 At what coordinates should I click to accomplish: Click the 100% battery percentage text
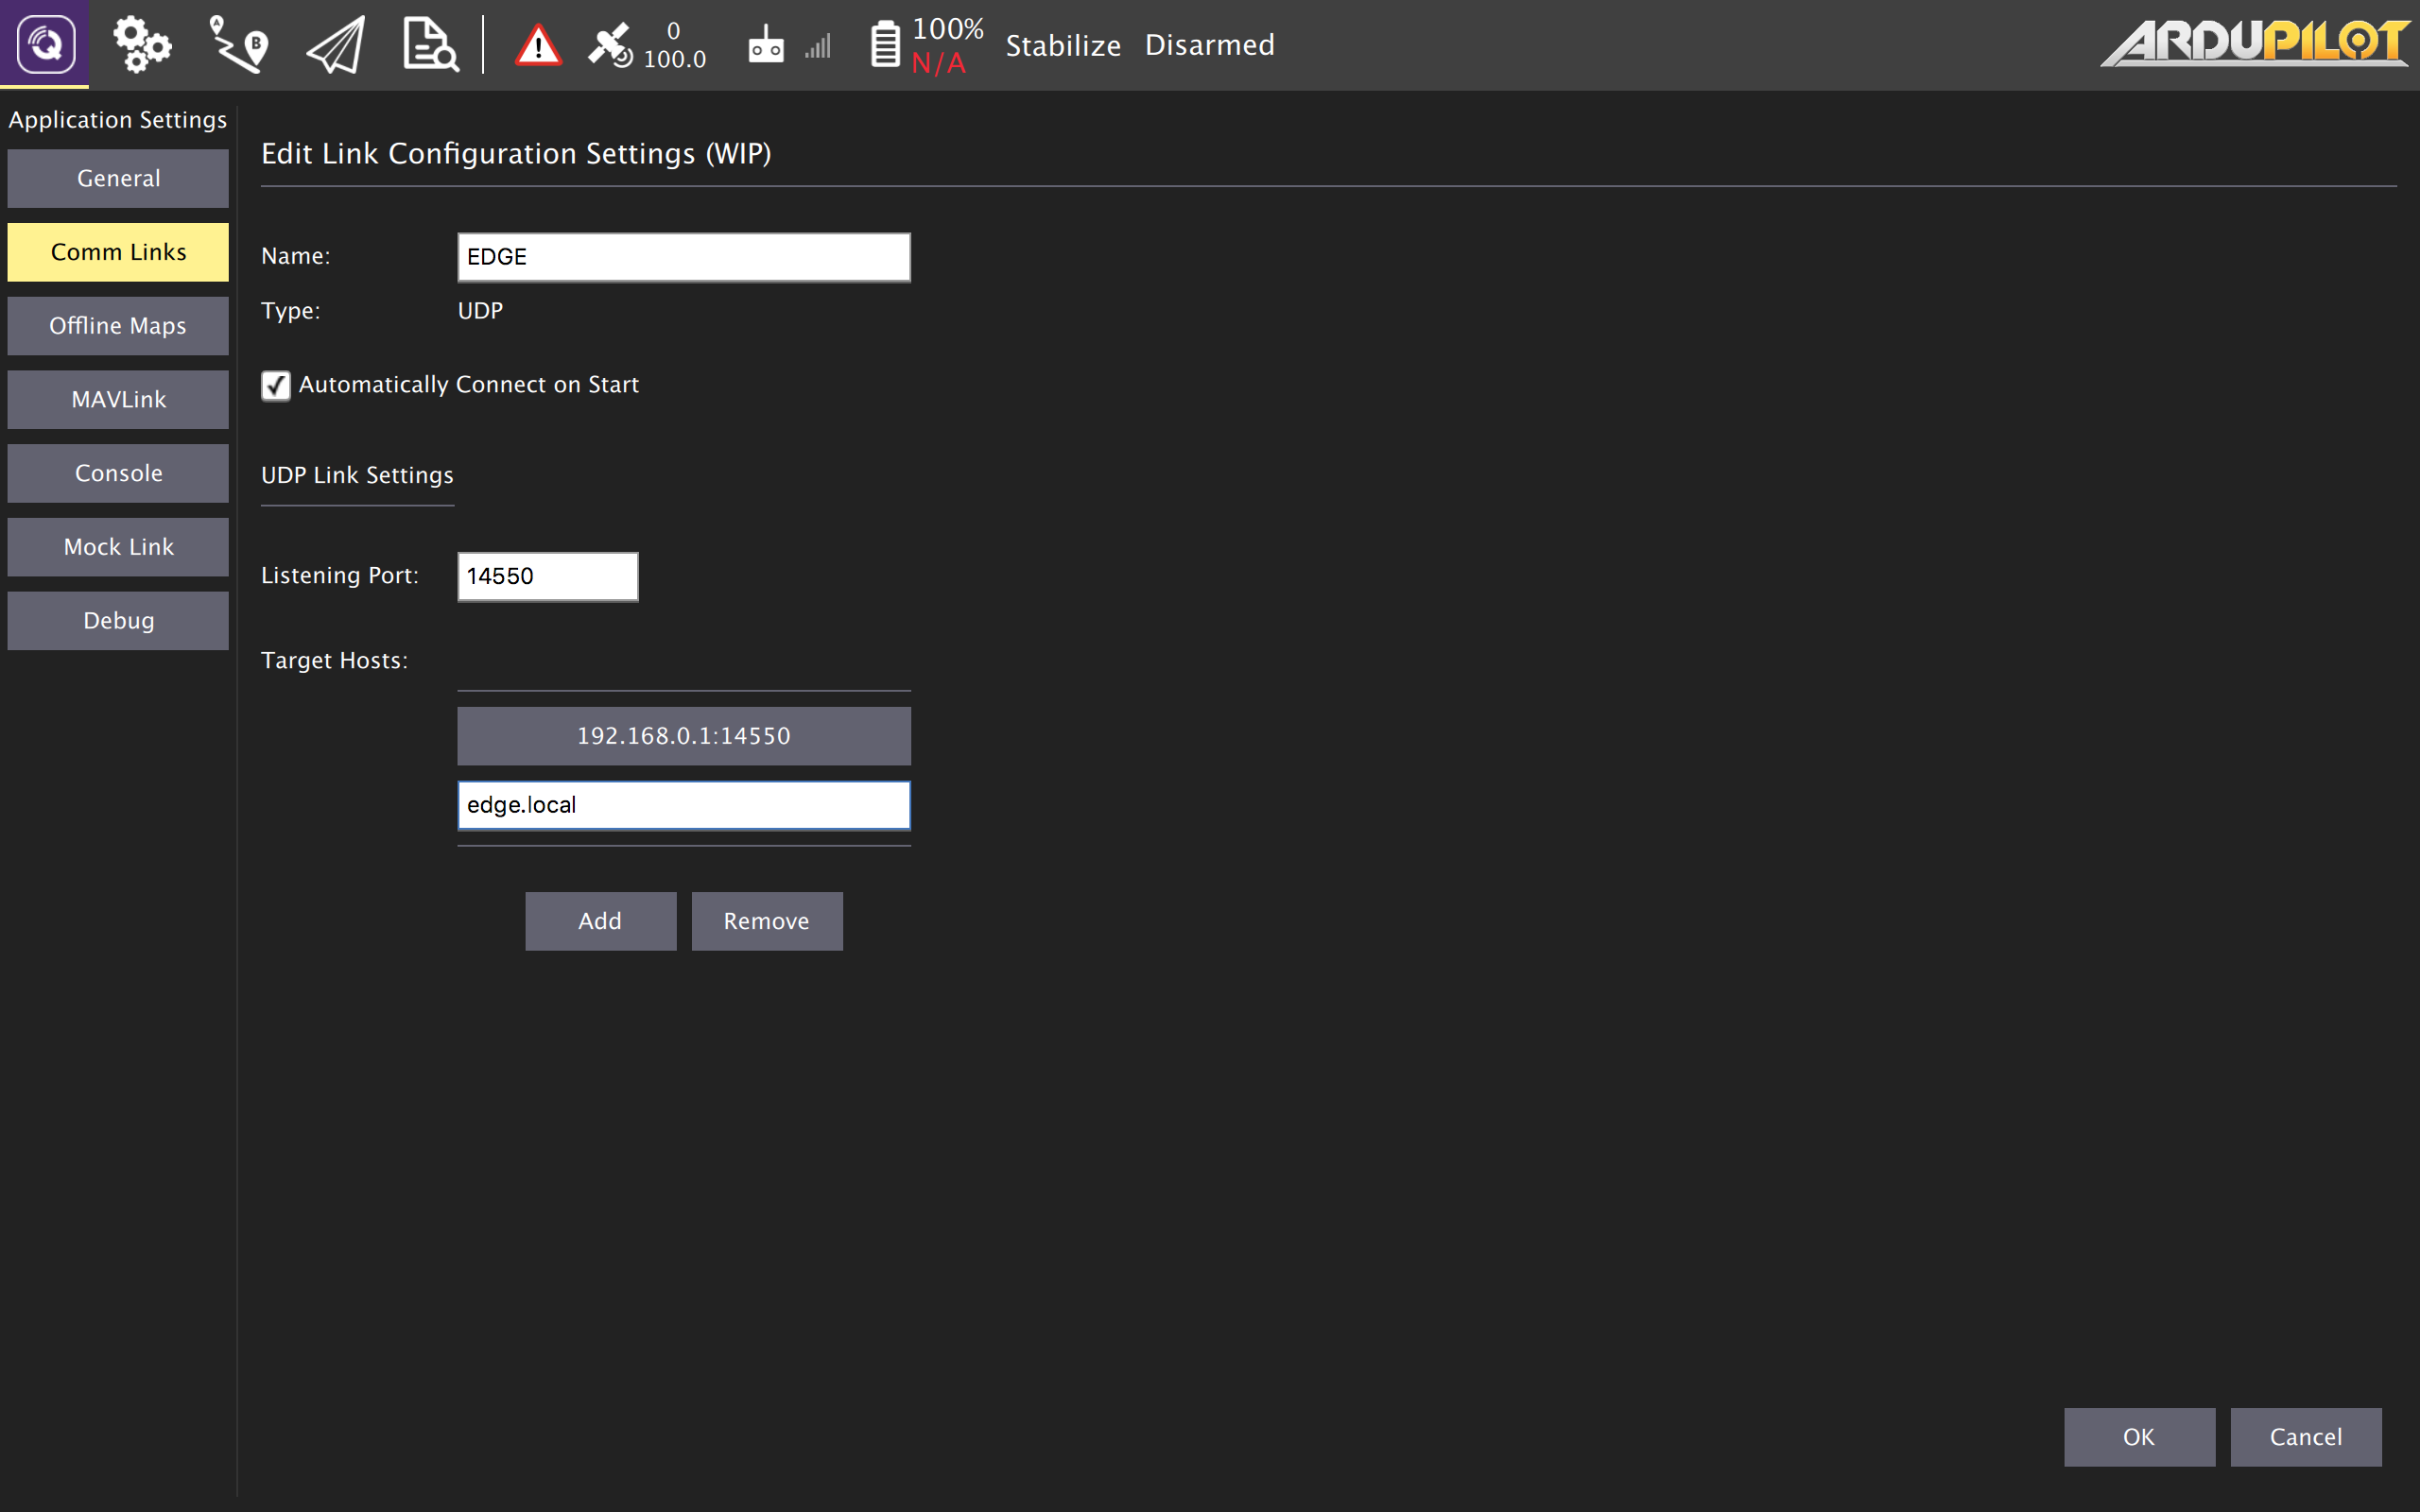point(947,29)
